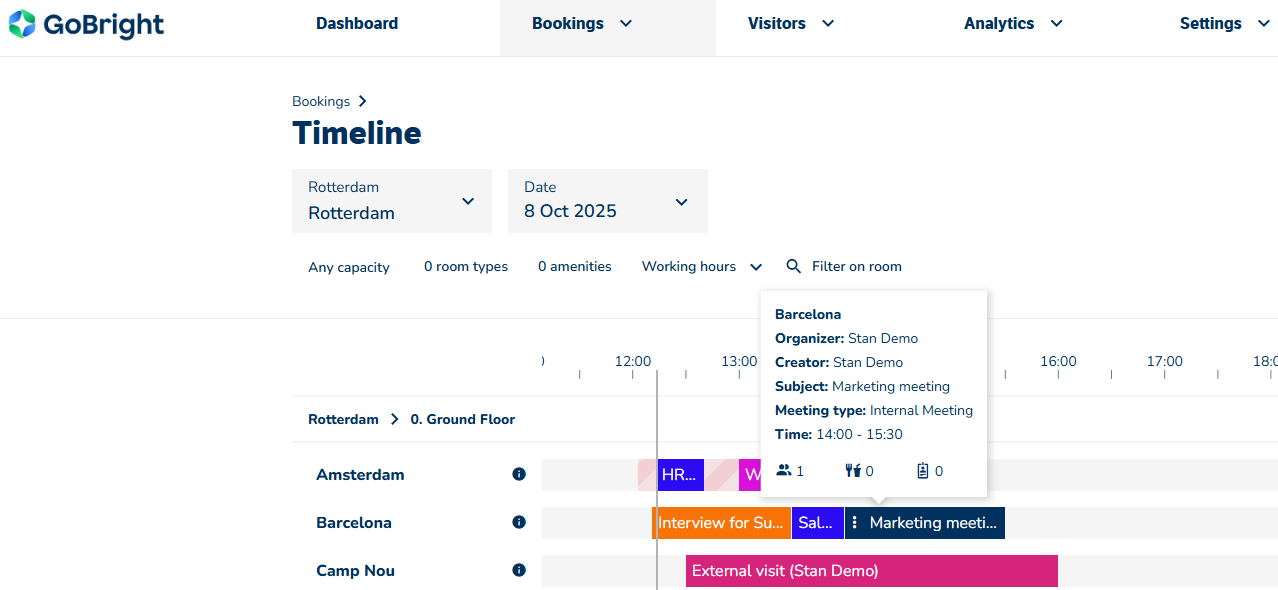Viewport: 1278px width, 590px height.
Task: Click the Bookings breadcrumb link
Action: (321, 101)
